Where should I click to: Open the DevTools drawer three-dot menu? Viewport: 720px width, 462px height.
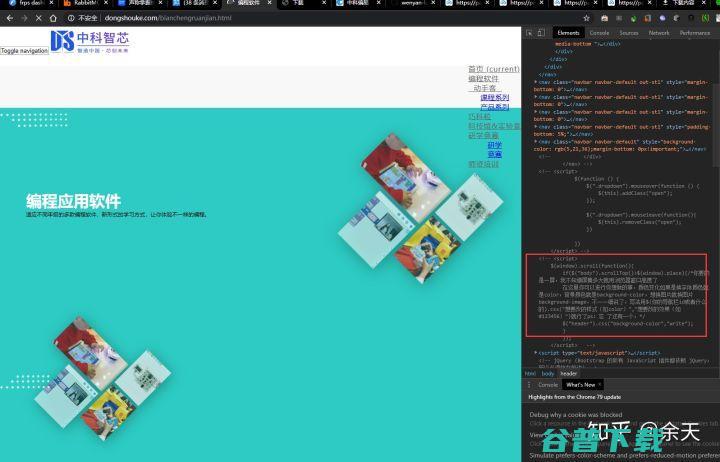click(x=529, y=385)
